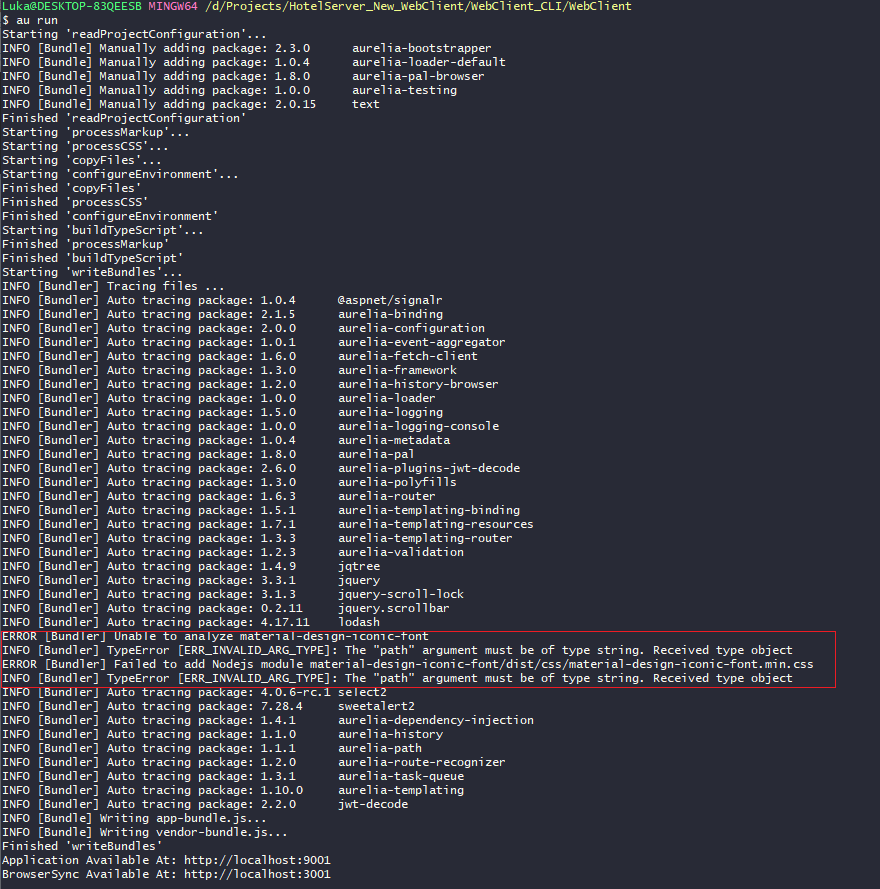This screenshot has height=889, width=880.
Task: Open the http://localhost:3001 BrowserSync URL
Action: pyautogui.click(x=257, y=874)
